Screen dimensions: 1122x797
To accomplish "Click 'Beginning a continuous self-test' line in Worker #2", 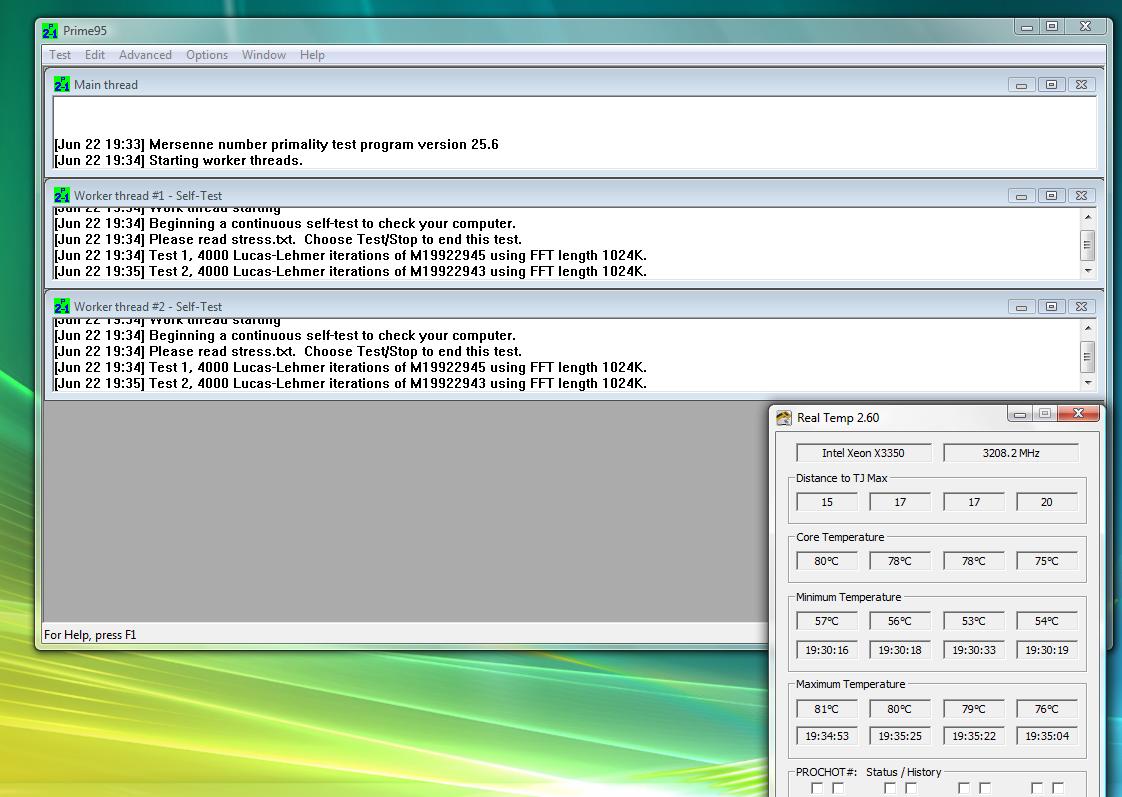I will pyautogui.click(x=285, y=336).
